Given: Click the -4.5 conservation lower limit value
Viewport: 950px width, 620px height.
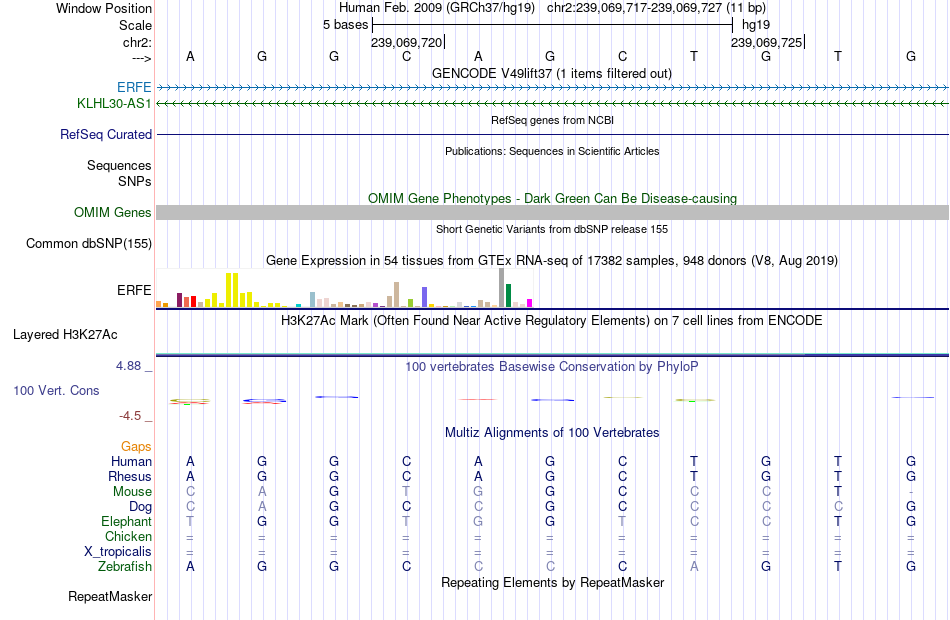Looking at the screenshot, I should pos(130,416).
